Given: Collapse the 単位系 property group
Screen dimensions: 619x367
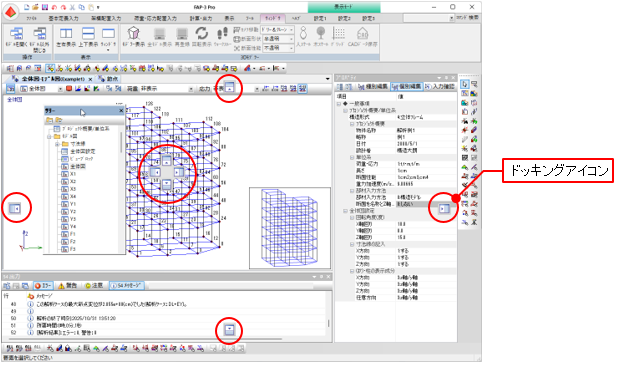Looking at the screenshot, I should coord(352,157).
